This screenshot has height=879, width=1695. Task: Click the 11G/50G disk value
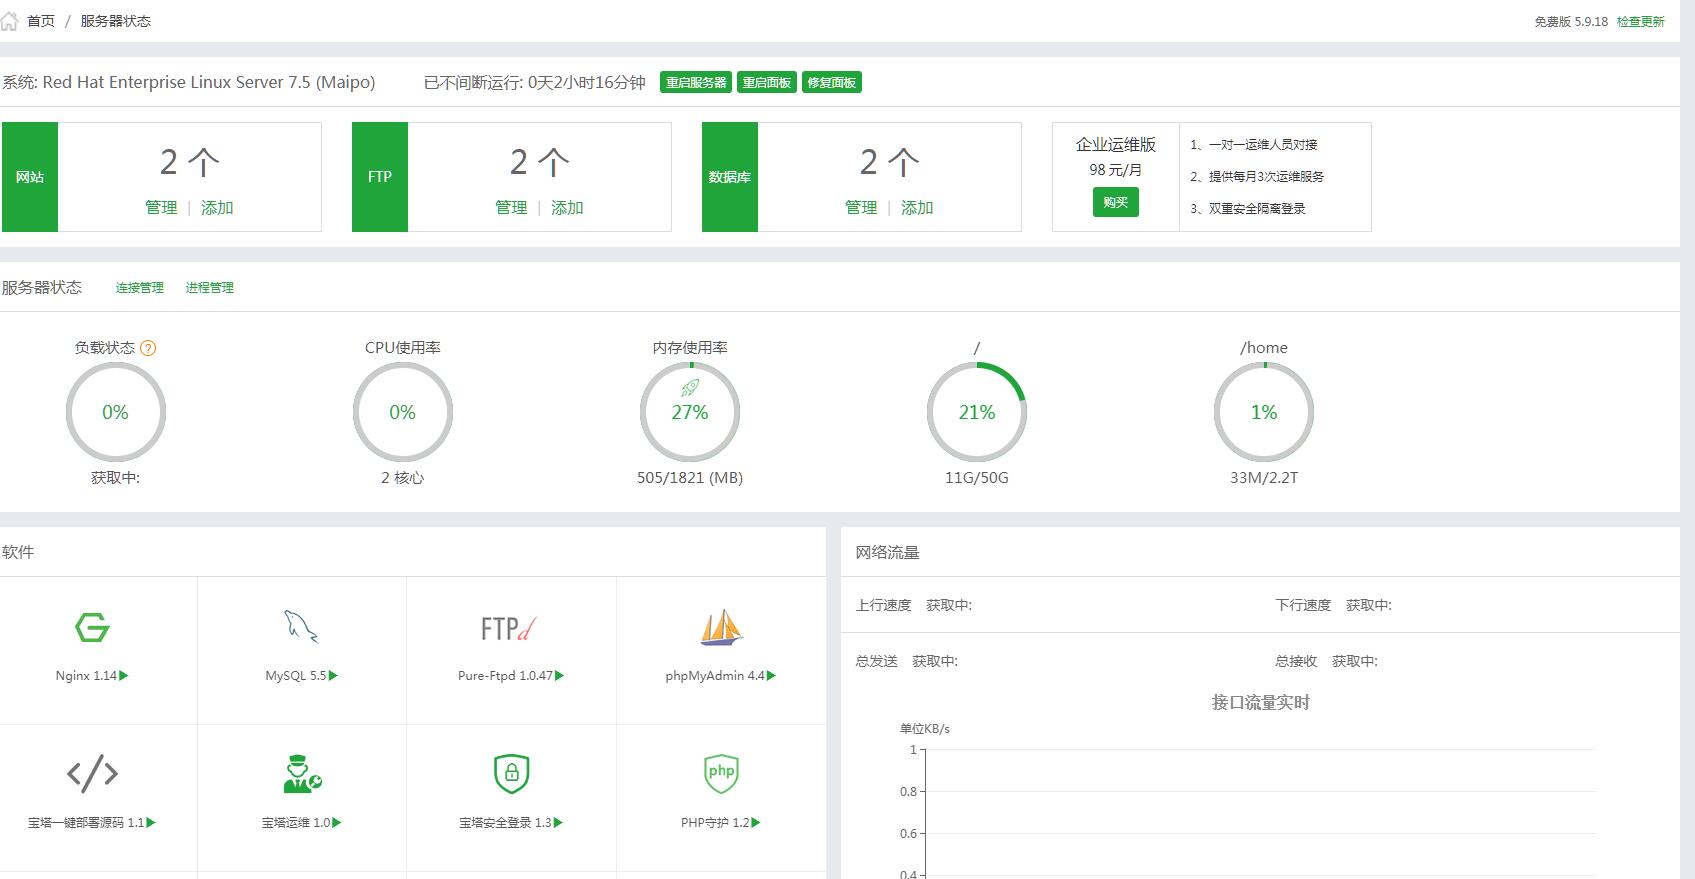point(977,478)
